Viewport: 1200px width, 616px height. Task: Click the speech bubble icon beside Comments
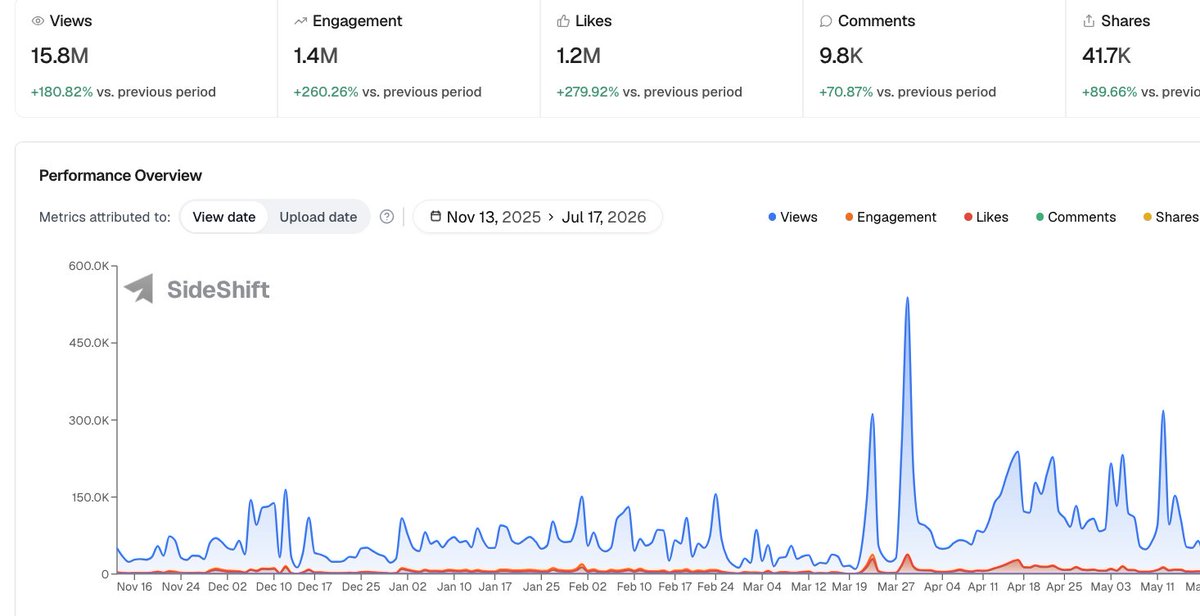826,21
